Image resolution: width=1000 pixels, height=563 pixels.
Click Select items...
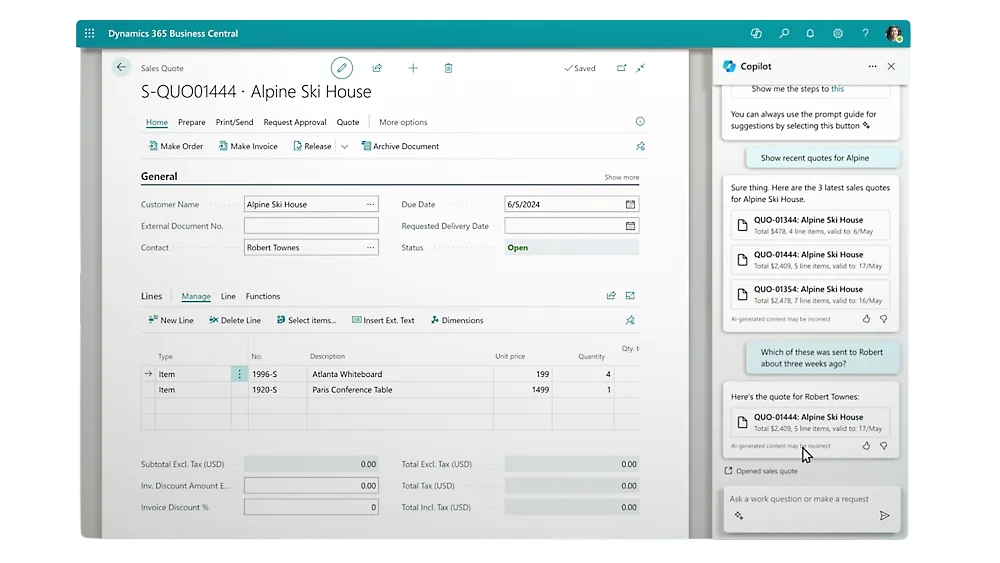[x=306, y=320]
